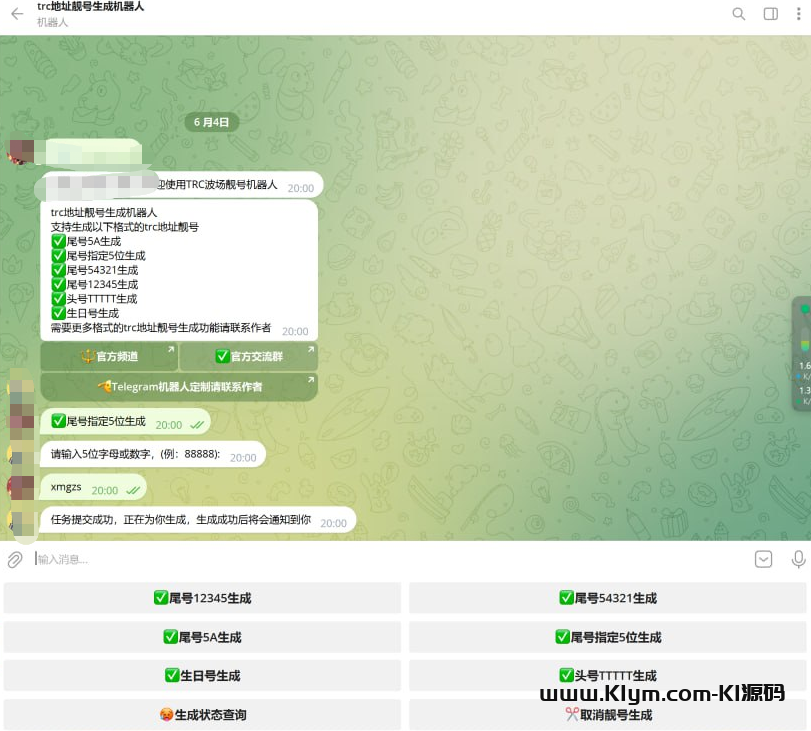Choose 生日号生成 keyboard button
Screen dimensions: 811x731
(x=202, y=676)
